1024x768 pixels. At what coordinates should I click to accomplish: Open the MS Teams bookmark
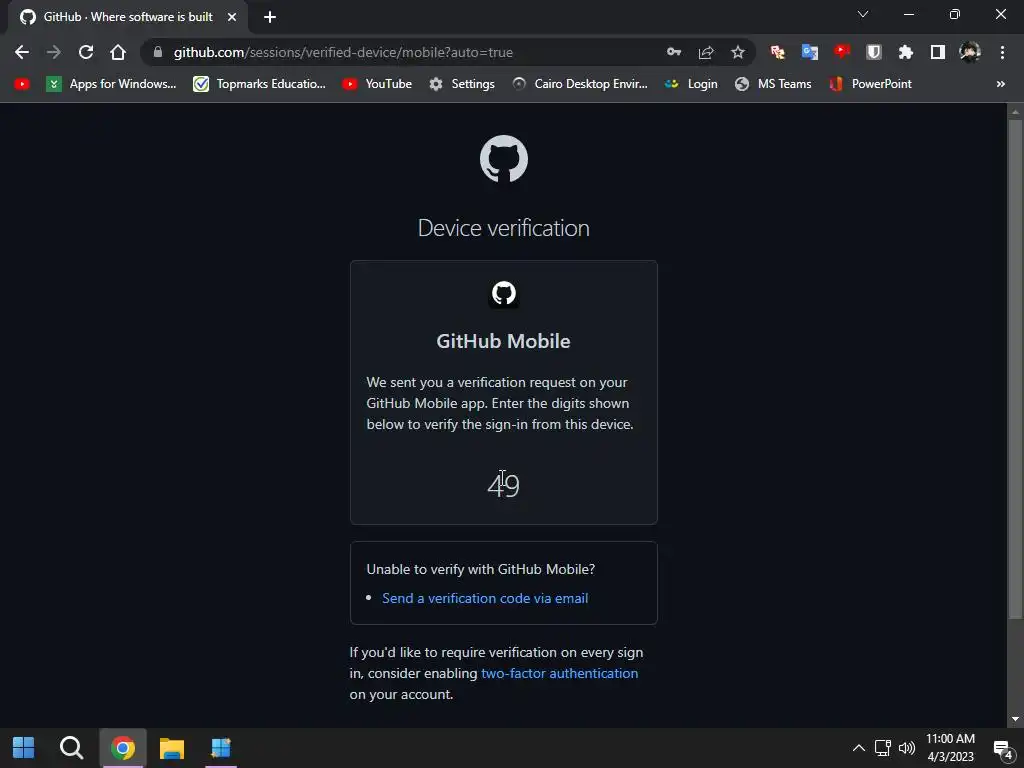(773, 84)
